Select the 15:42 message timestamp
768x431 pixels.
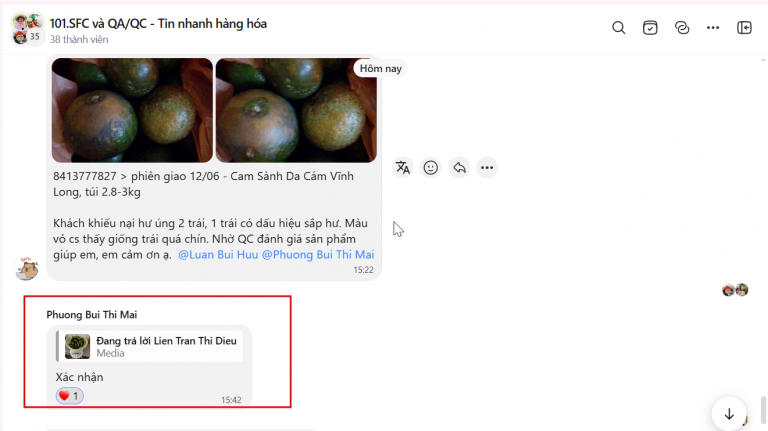pos(231,400)
